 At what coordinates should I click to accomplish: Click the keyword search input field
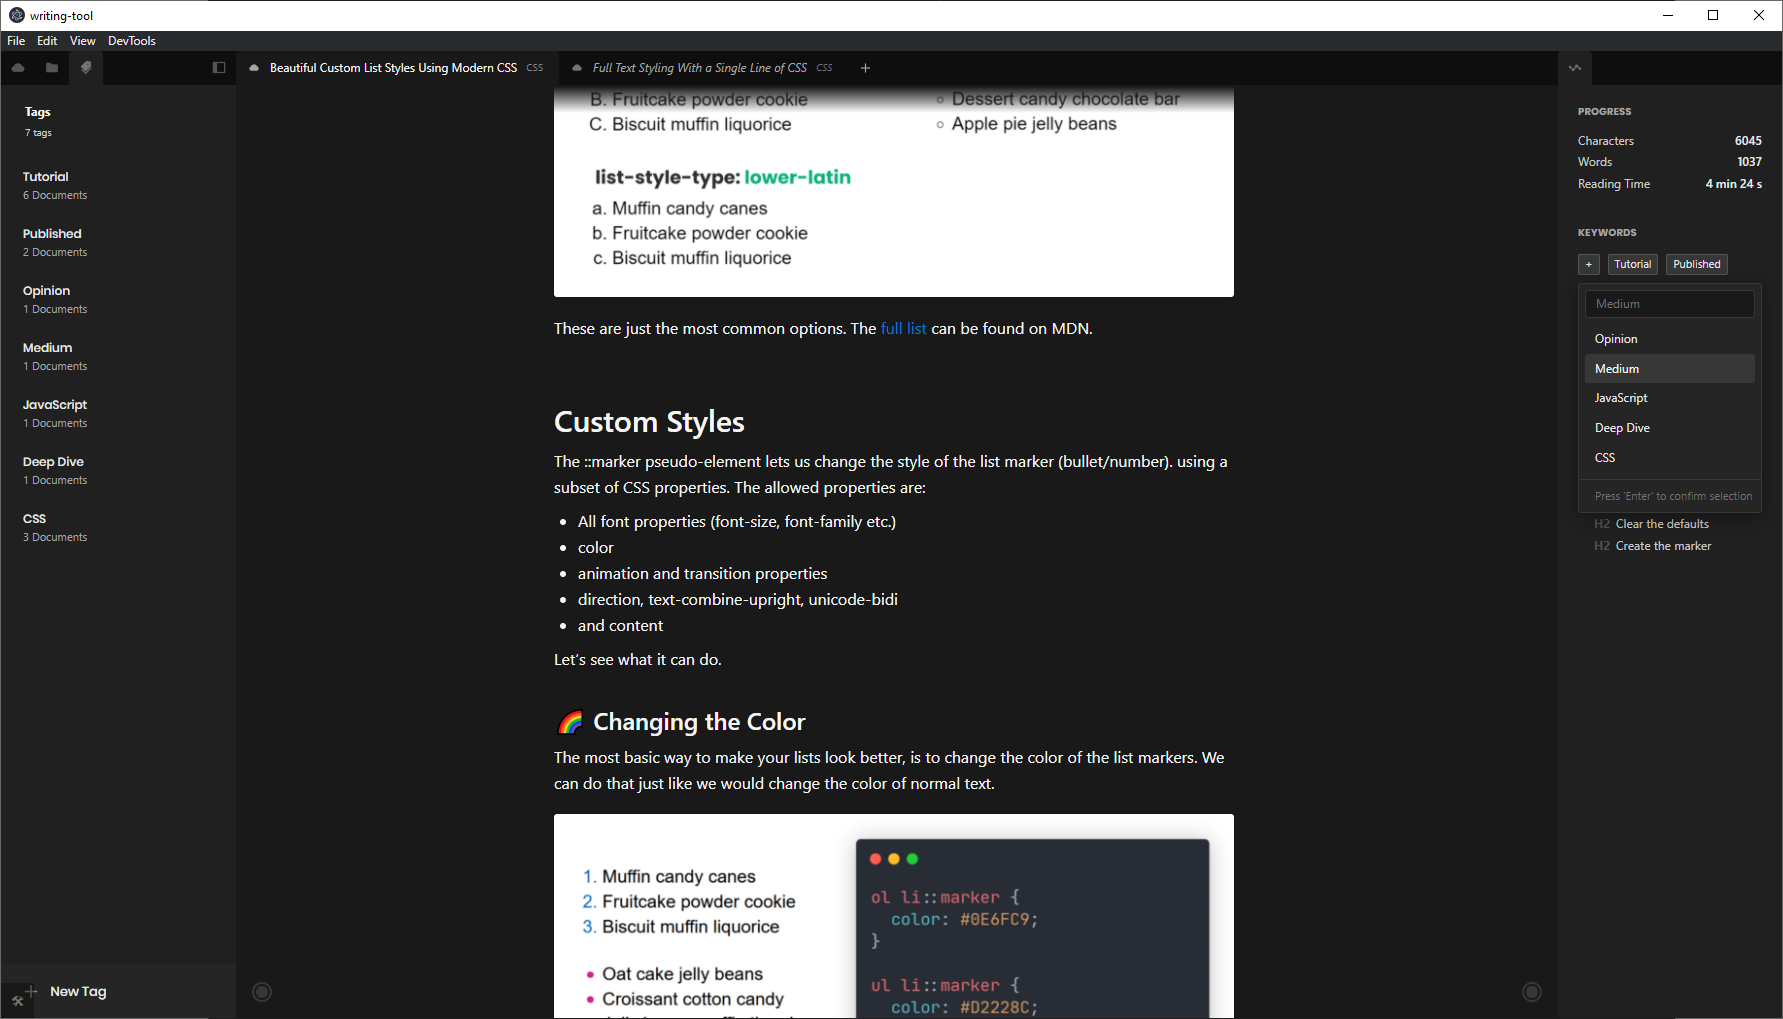(x=1668, y=304)
